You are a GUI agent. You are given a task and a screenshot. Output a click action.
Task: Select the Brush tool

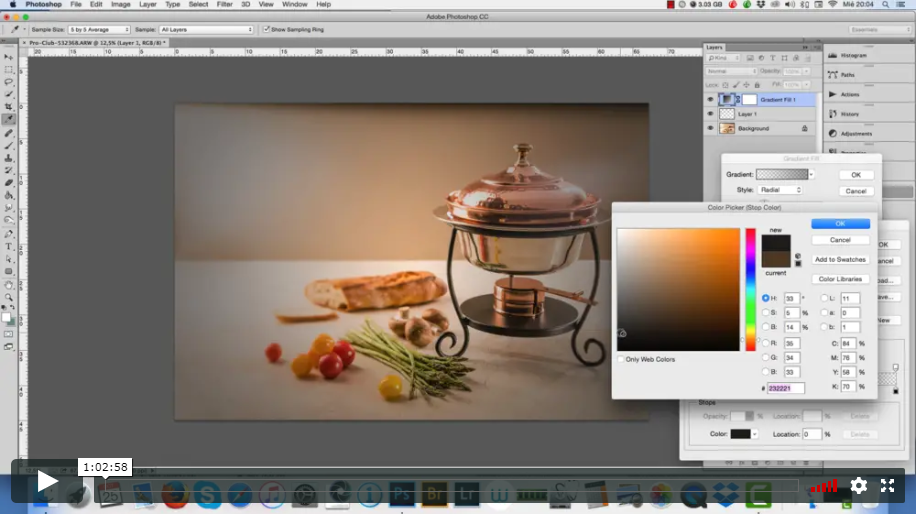point(8,145)
